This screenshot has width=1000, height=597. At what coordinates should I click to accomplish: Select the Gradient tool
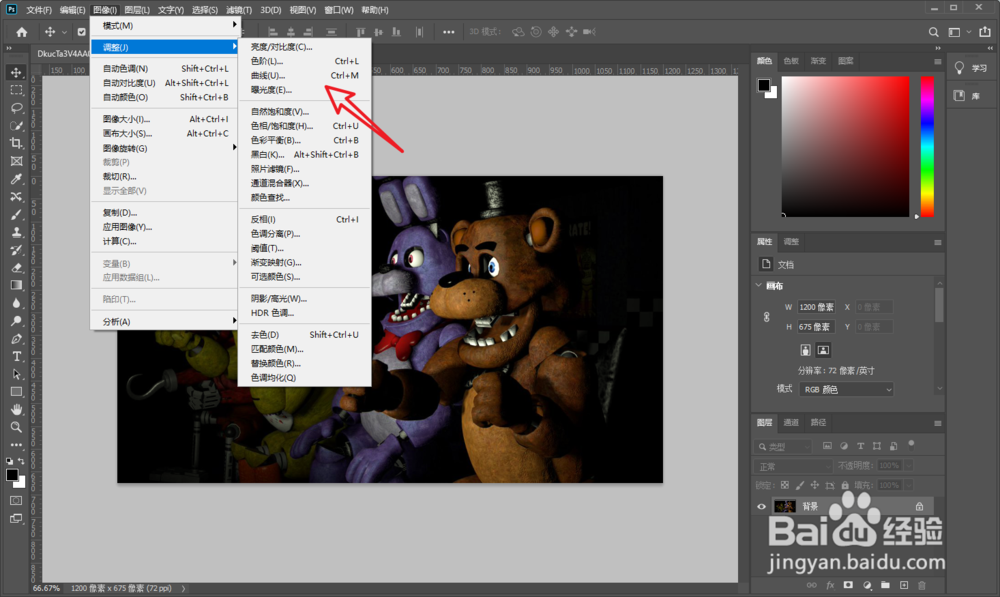[x=17, y=285]
